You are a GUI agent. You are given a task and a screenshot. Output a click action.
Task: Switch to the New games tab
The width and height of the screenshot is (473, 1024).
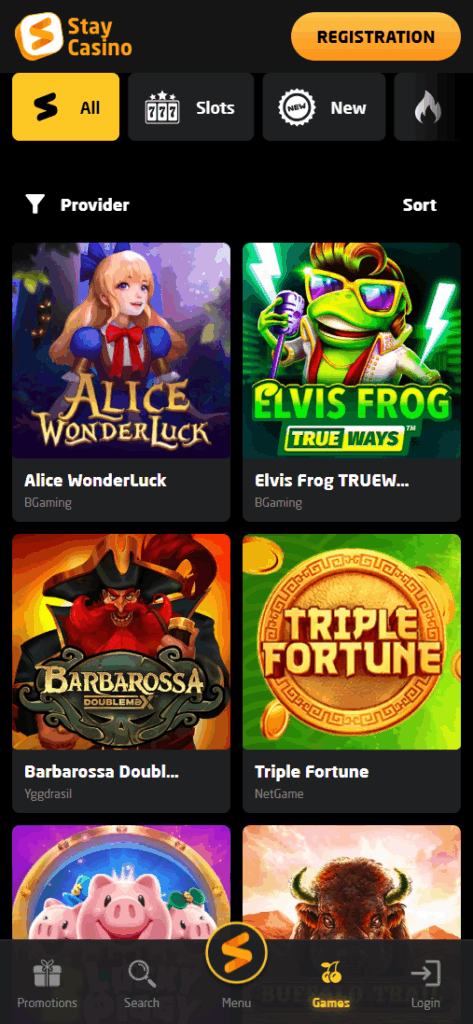[324, 107]
